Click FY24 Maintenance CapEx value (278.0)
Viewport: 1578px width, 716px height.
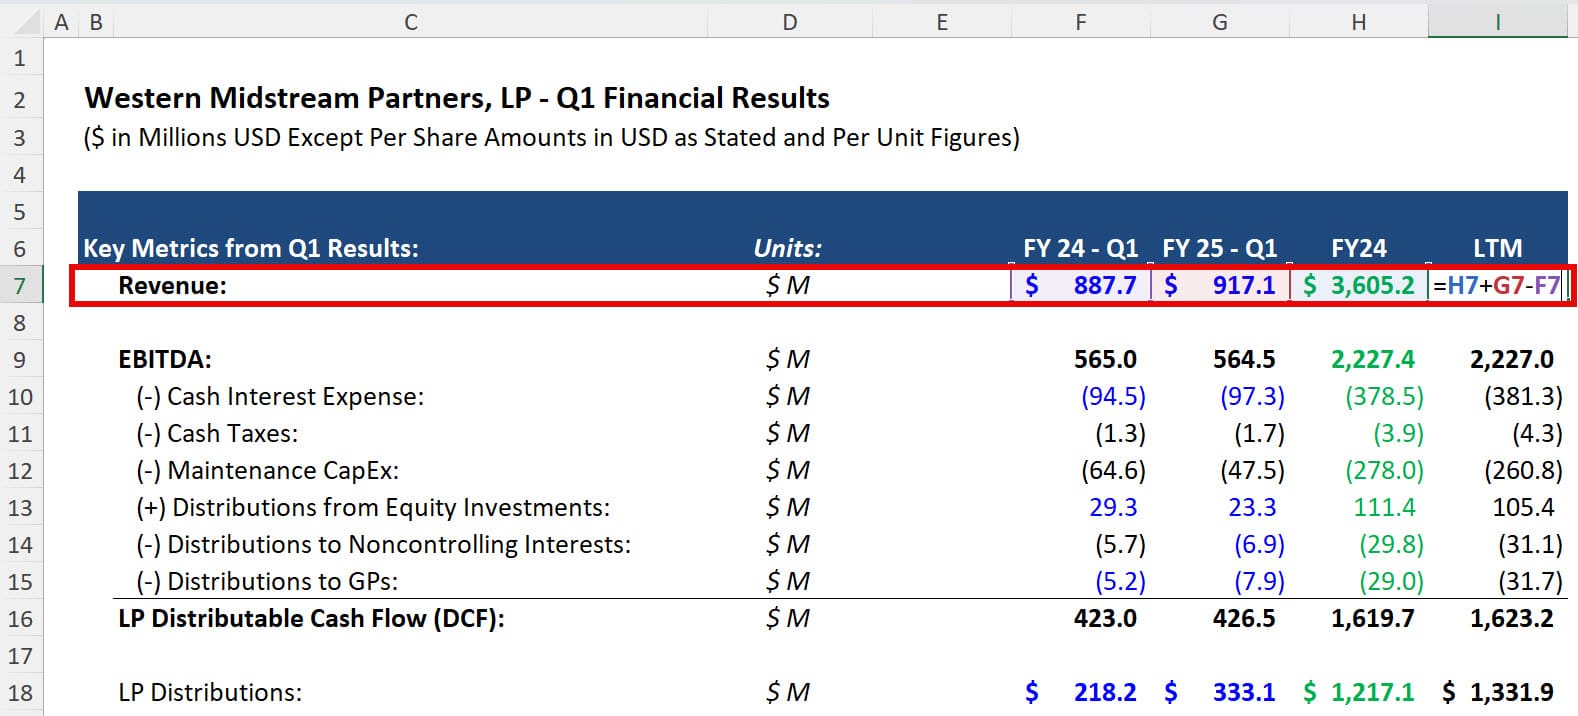pos(1384,471)
